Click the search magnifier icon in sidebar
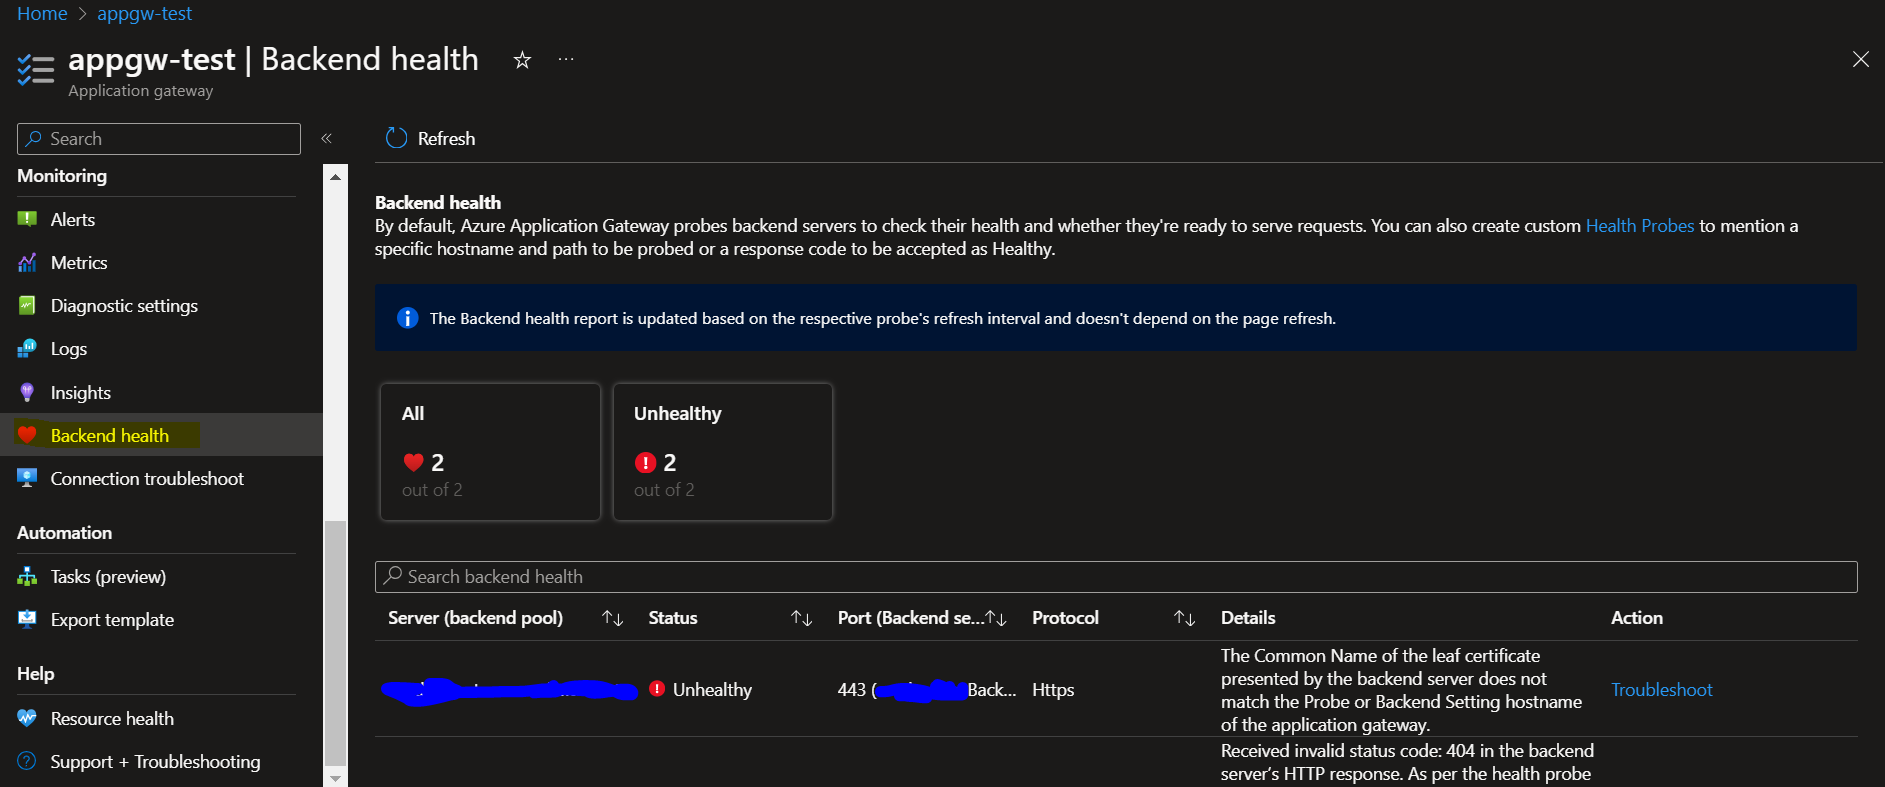1885x787 pixels. [x=34, y=138]
